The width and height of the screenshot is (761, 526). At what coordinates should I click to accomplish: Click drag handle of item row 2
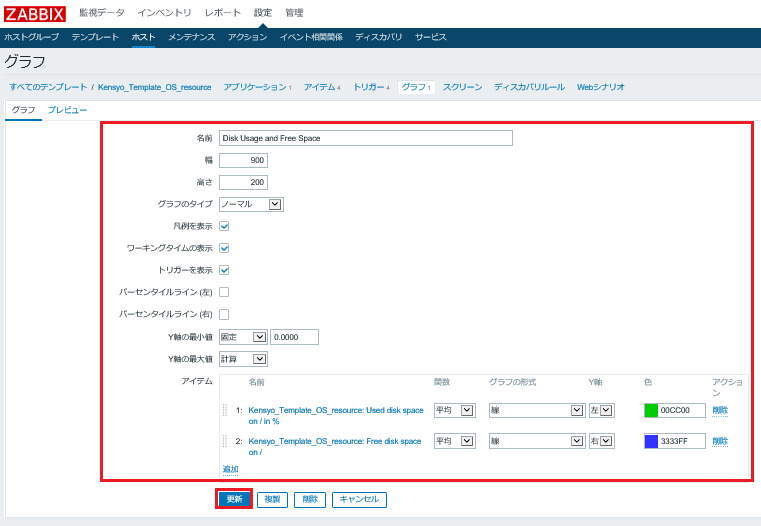pyautogui.click(x=224, y=441)
